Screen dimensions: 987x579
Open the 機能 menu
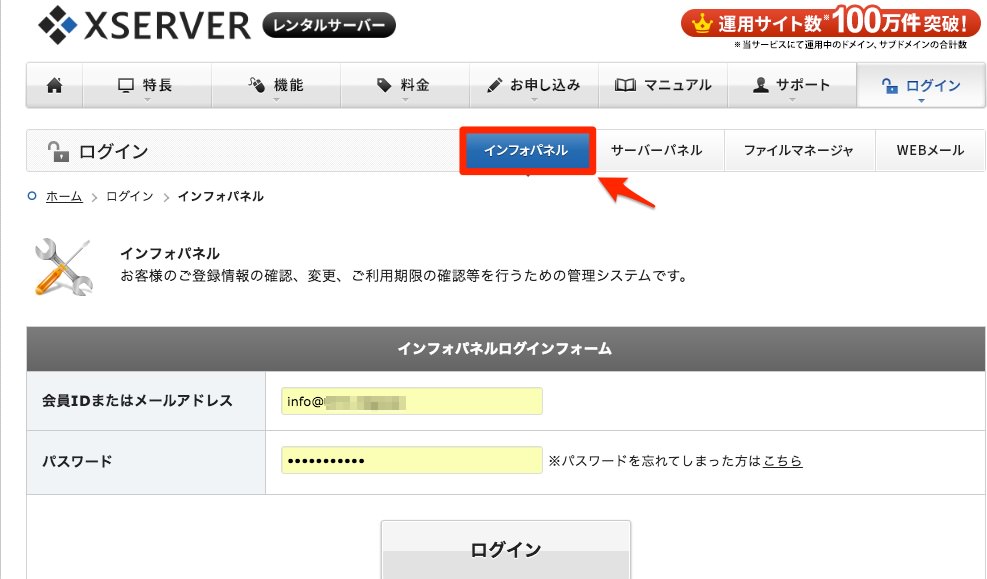[276, 85]
